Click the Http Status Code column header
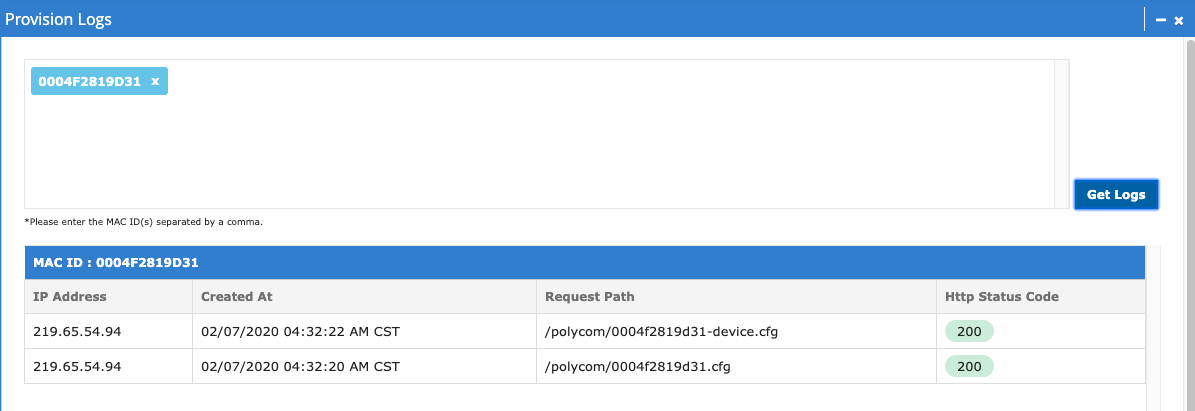This screenshot has height=411, width=1195. click(x=1002, y=296)
